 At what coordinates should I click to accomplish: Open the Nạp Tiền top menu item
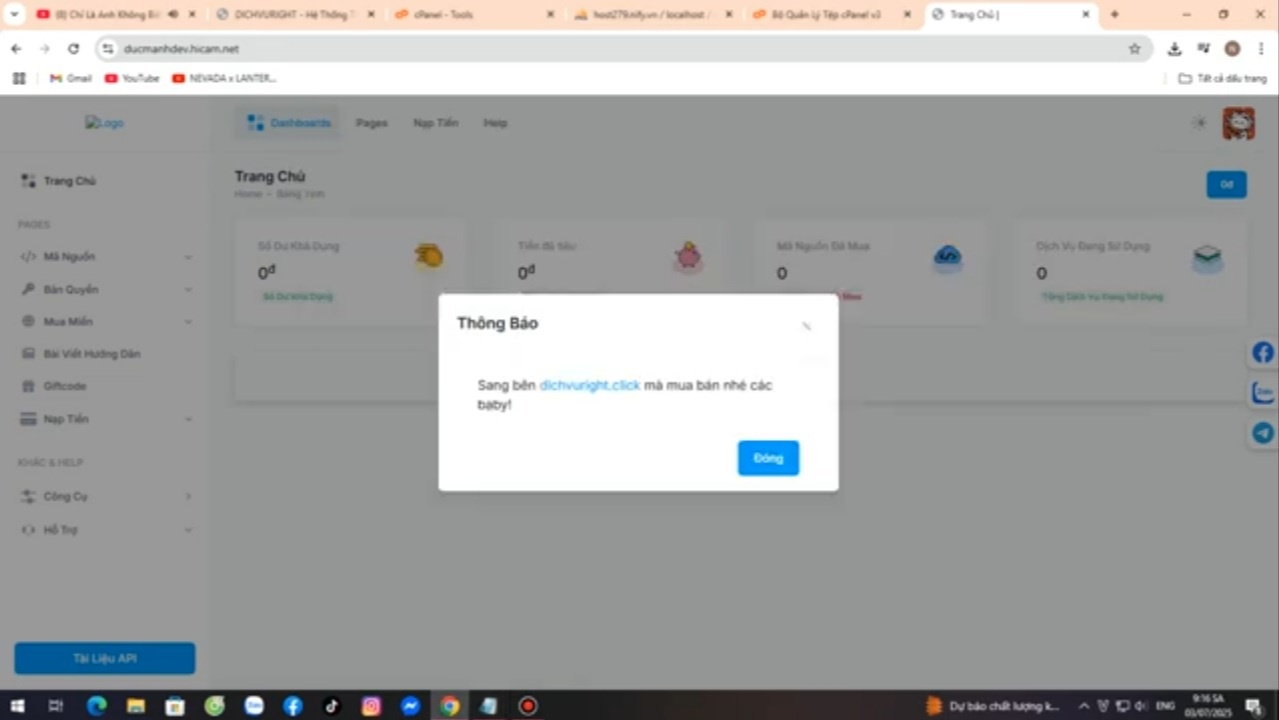435,123
